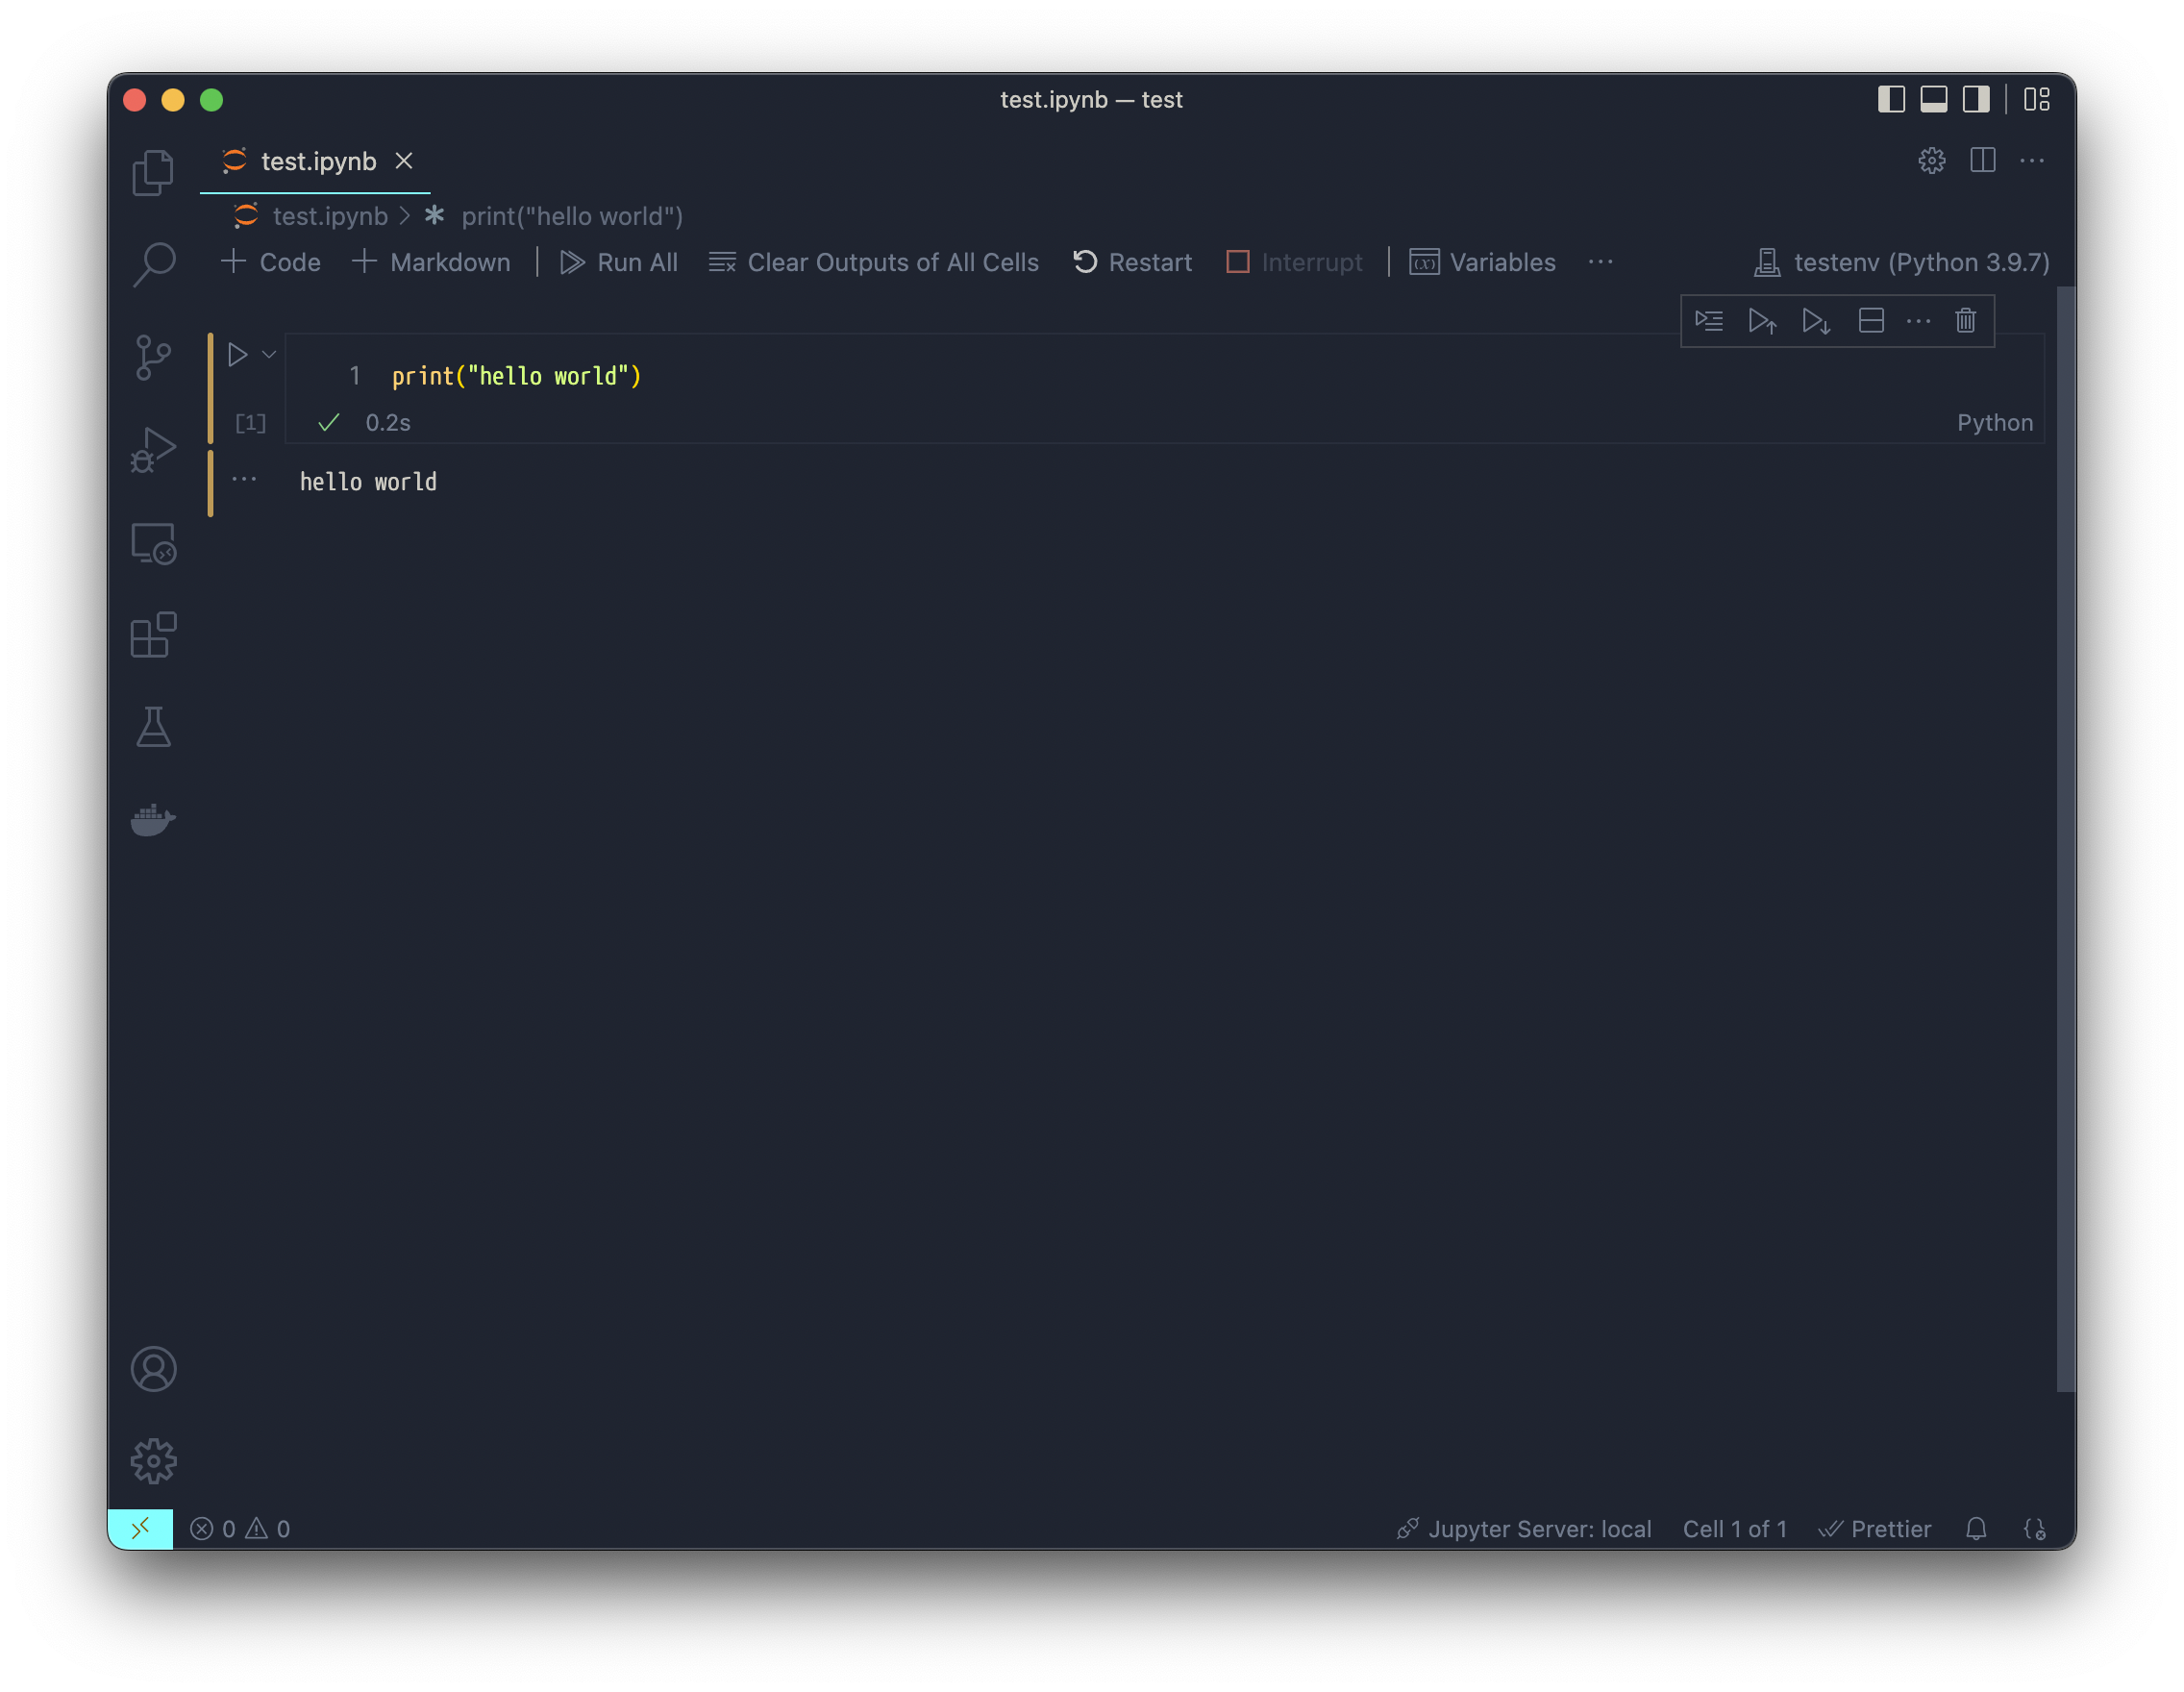Open the Remote Explorer icon
This screenshot has width=2184, height=1692.
click(x=153, y=543)
